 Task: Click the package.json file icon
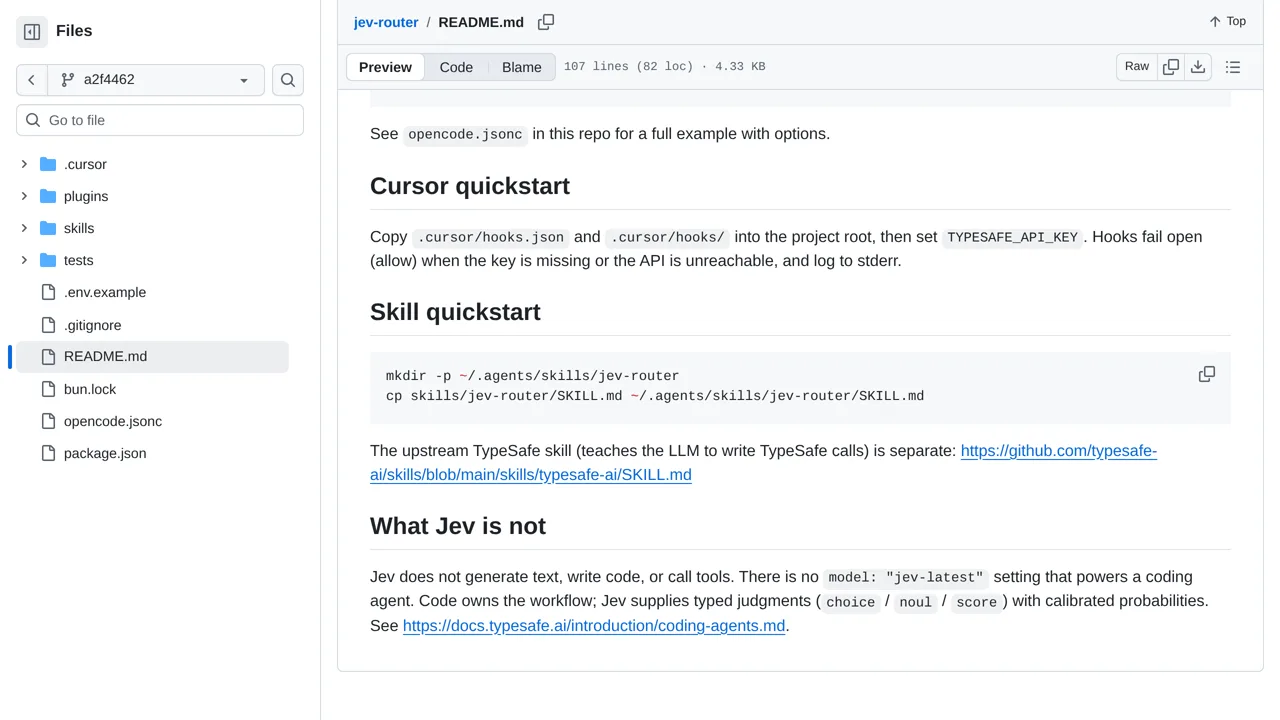pyautogui.click(x=48, y=453)
